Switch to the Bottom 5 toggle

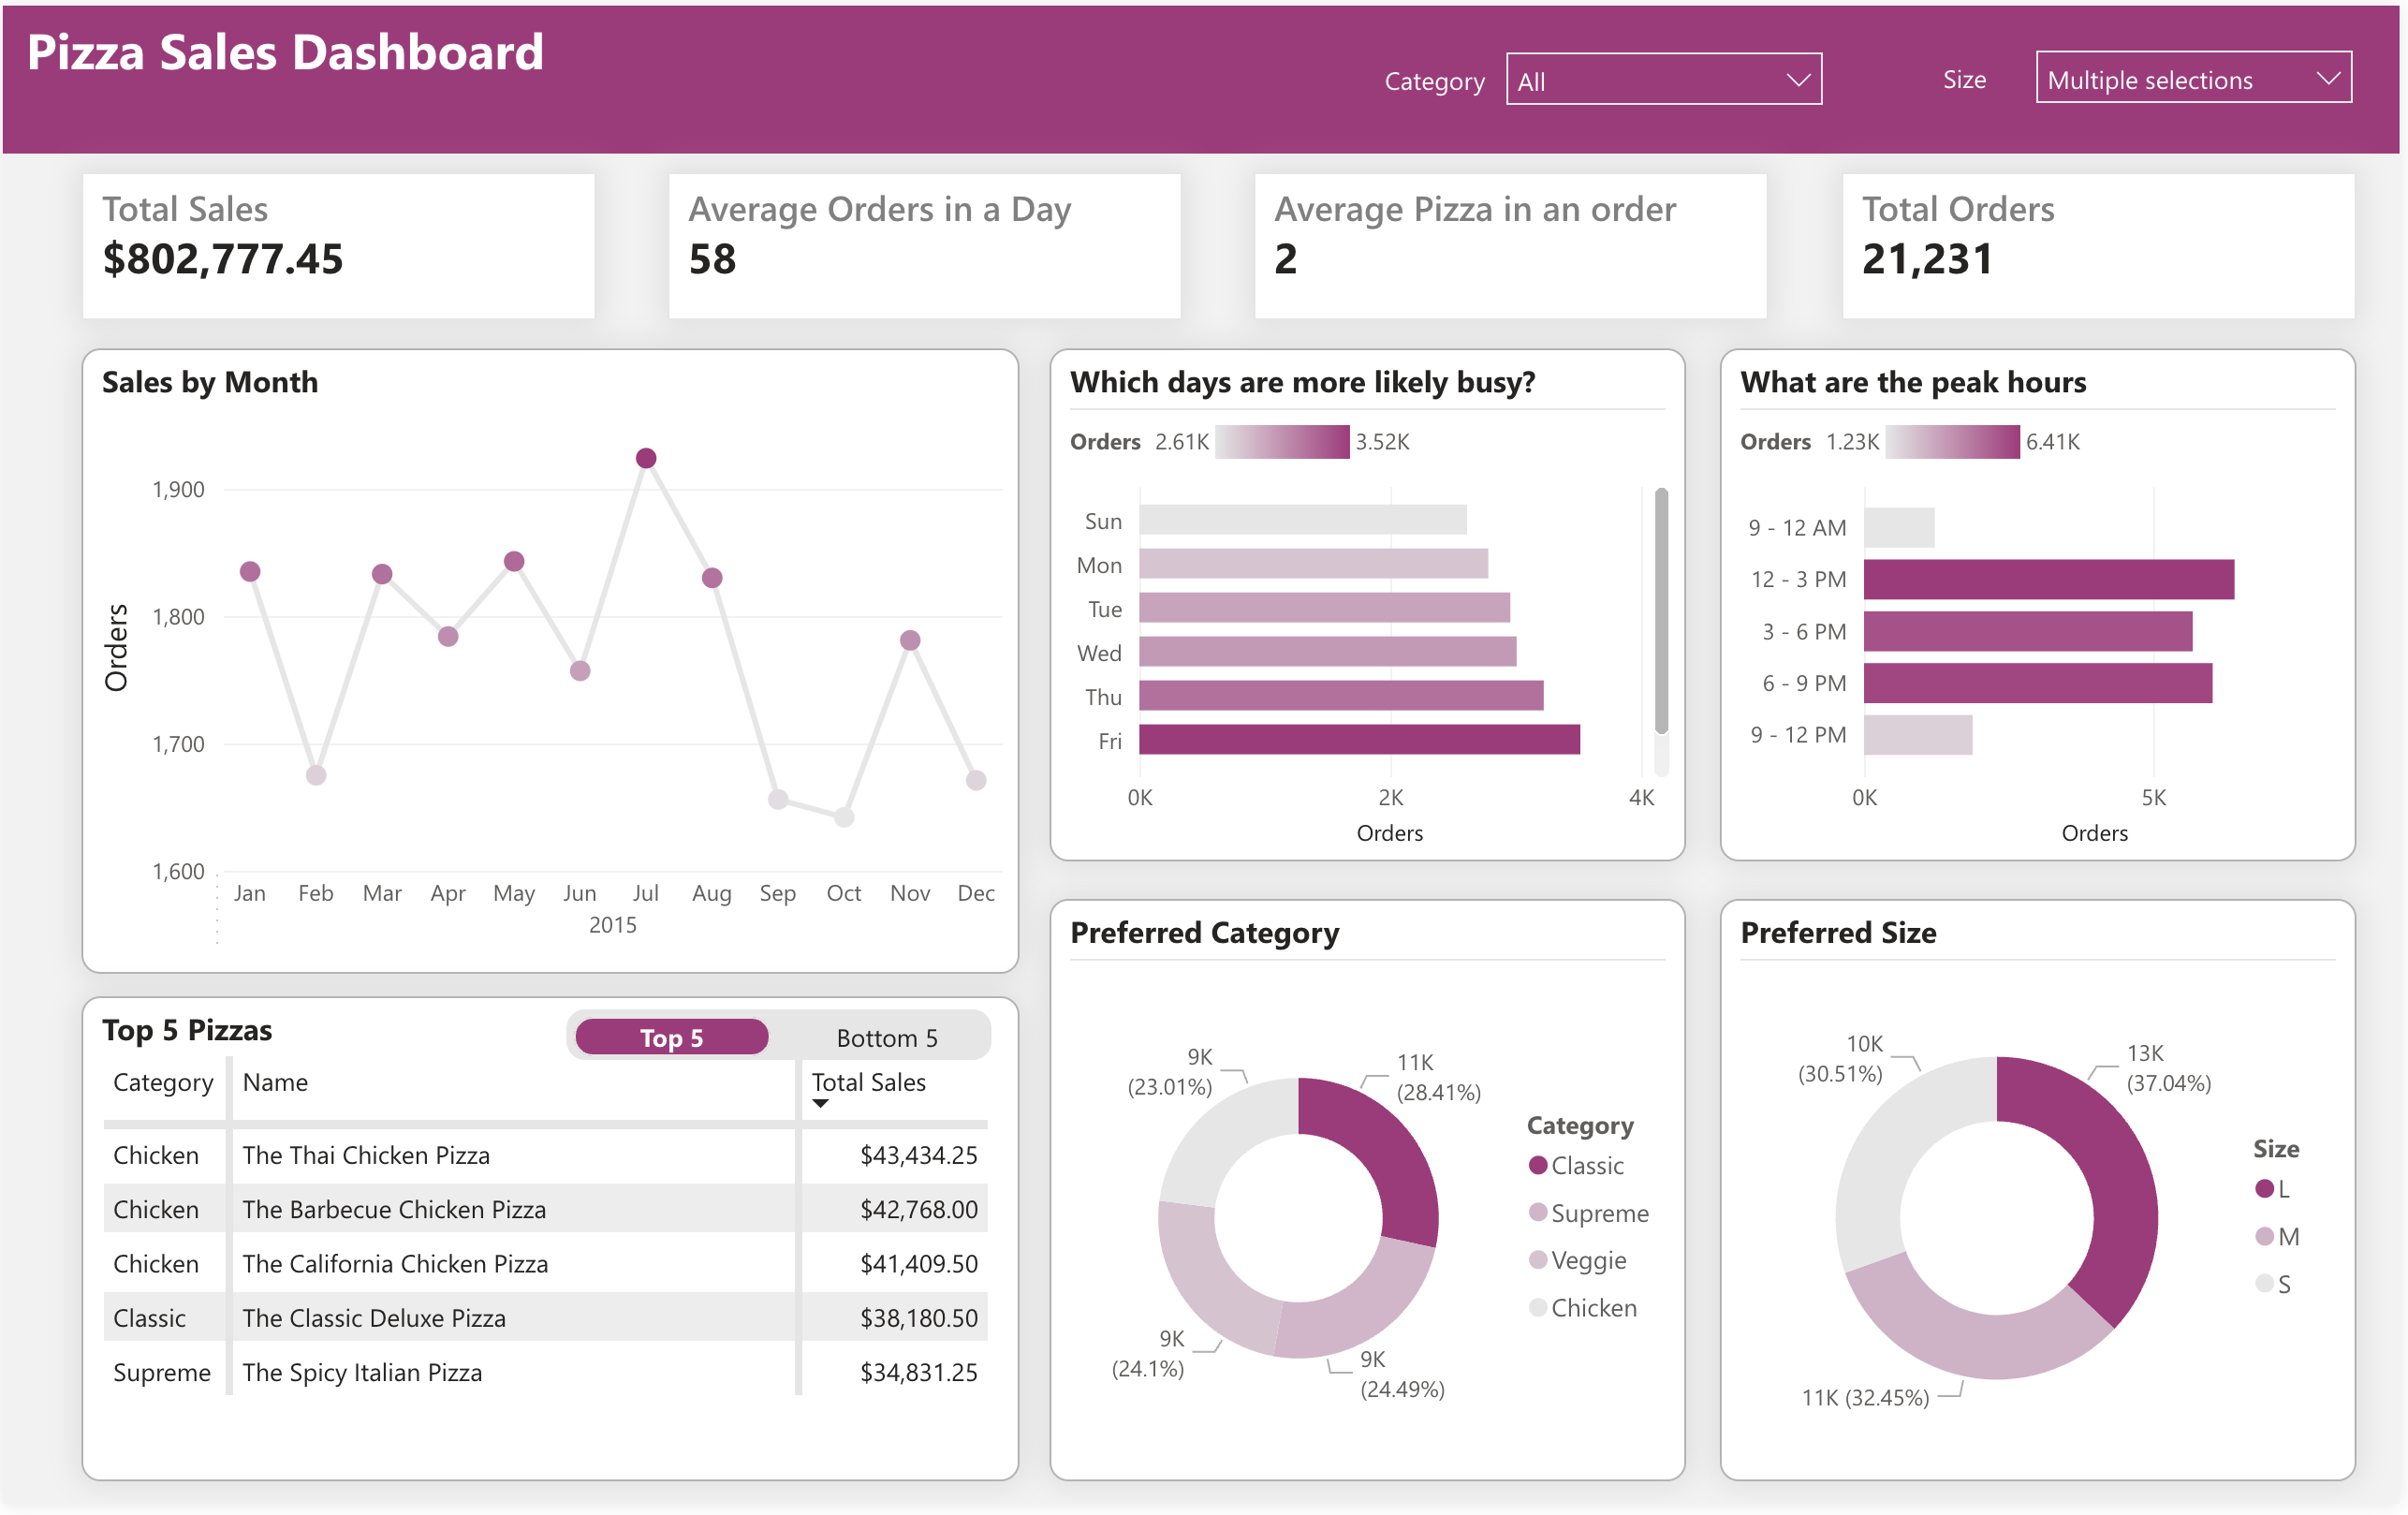(886, 1038)
